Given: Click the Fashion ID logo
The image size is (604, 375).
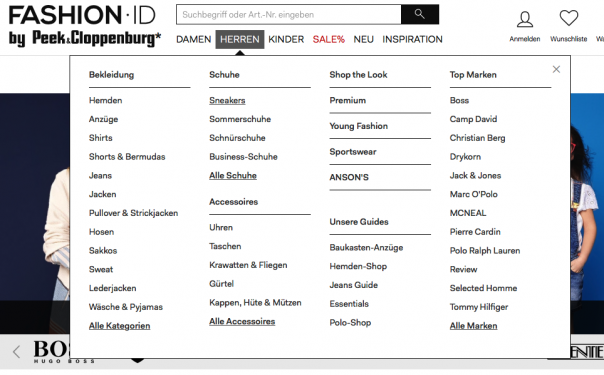Looking at the screenshot, I should pyautogui.click(x=85, y=26).
